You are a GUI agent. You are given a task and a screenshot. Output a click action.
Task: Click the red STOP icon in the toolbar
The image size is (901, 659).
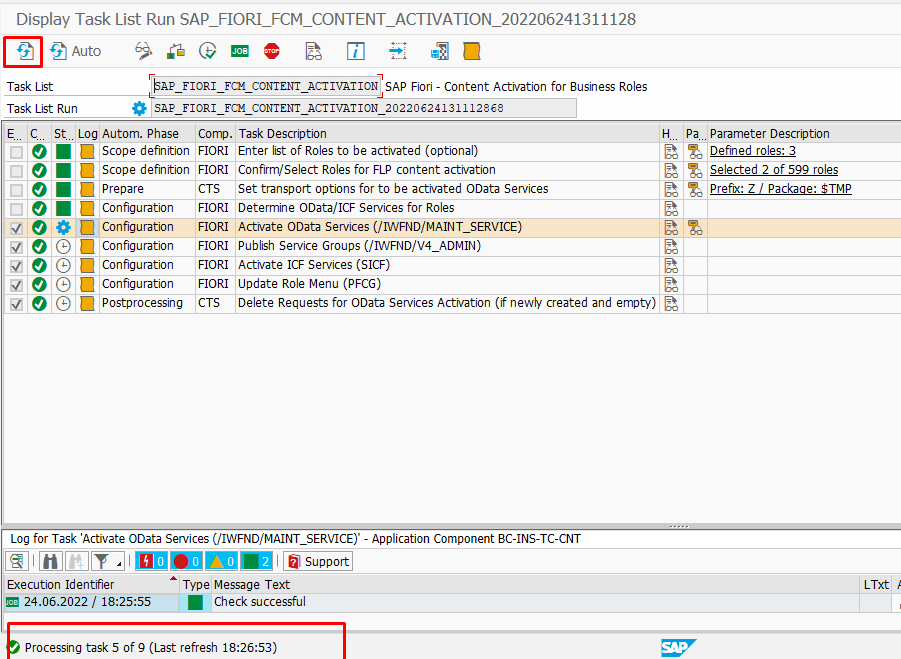pyautogui.click(x=272, y=52)
